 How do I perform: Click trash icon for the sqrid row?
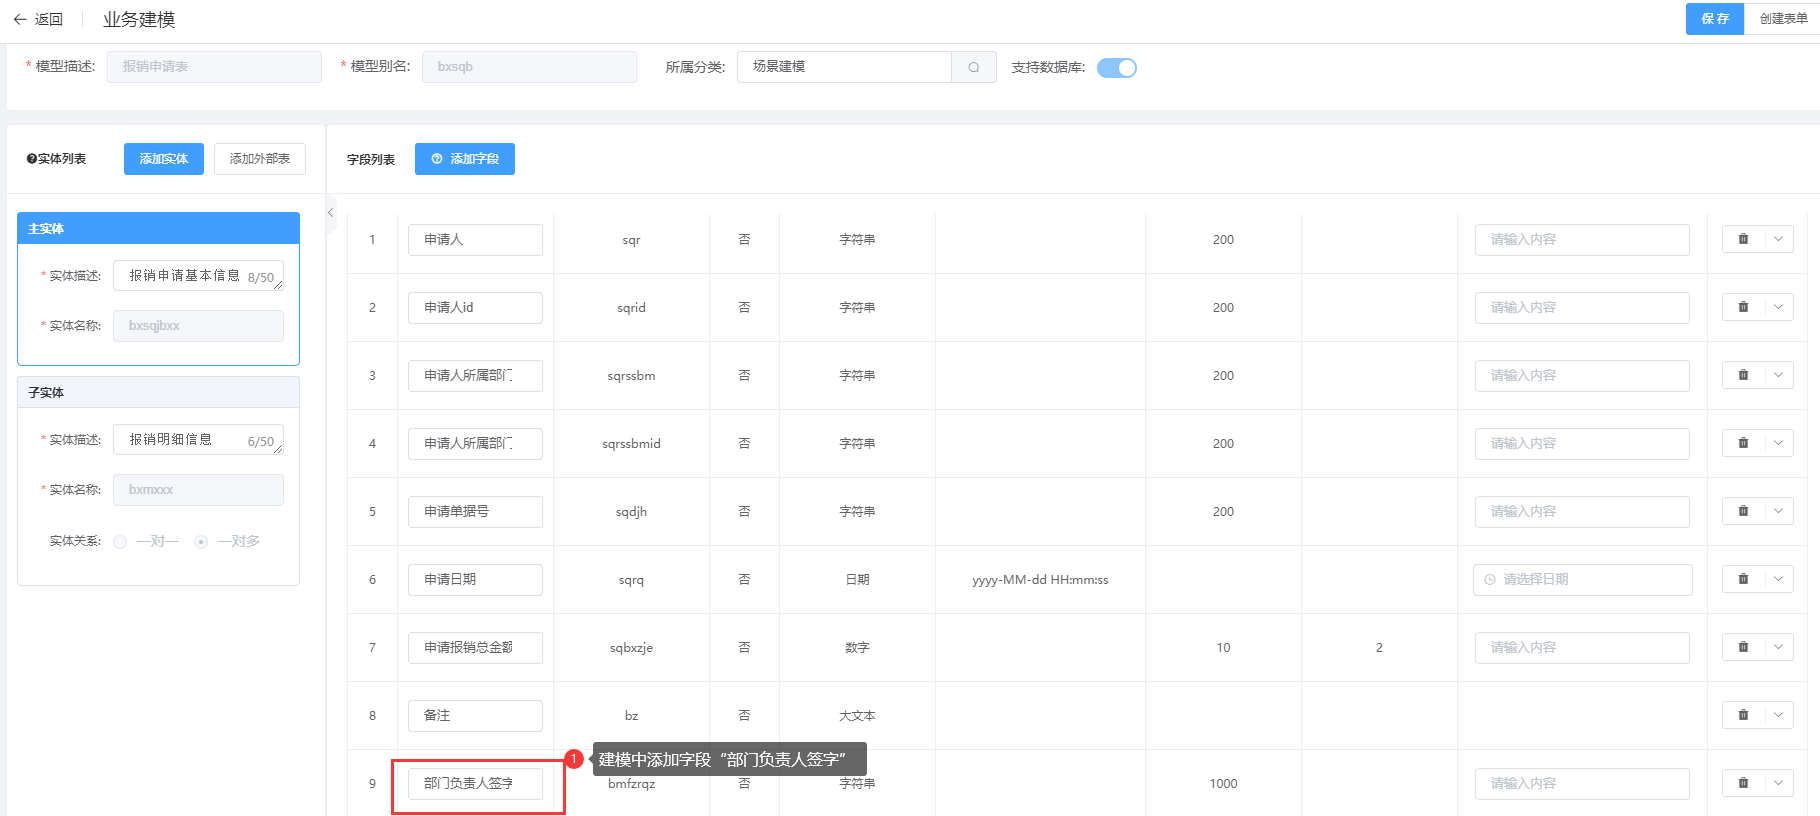(1743, 307)
